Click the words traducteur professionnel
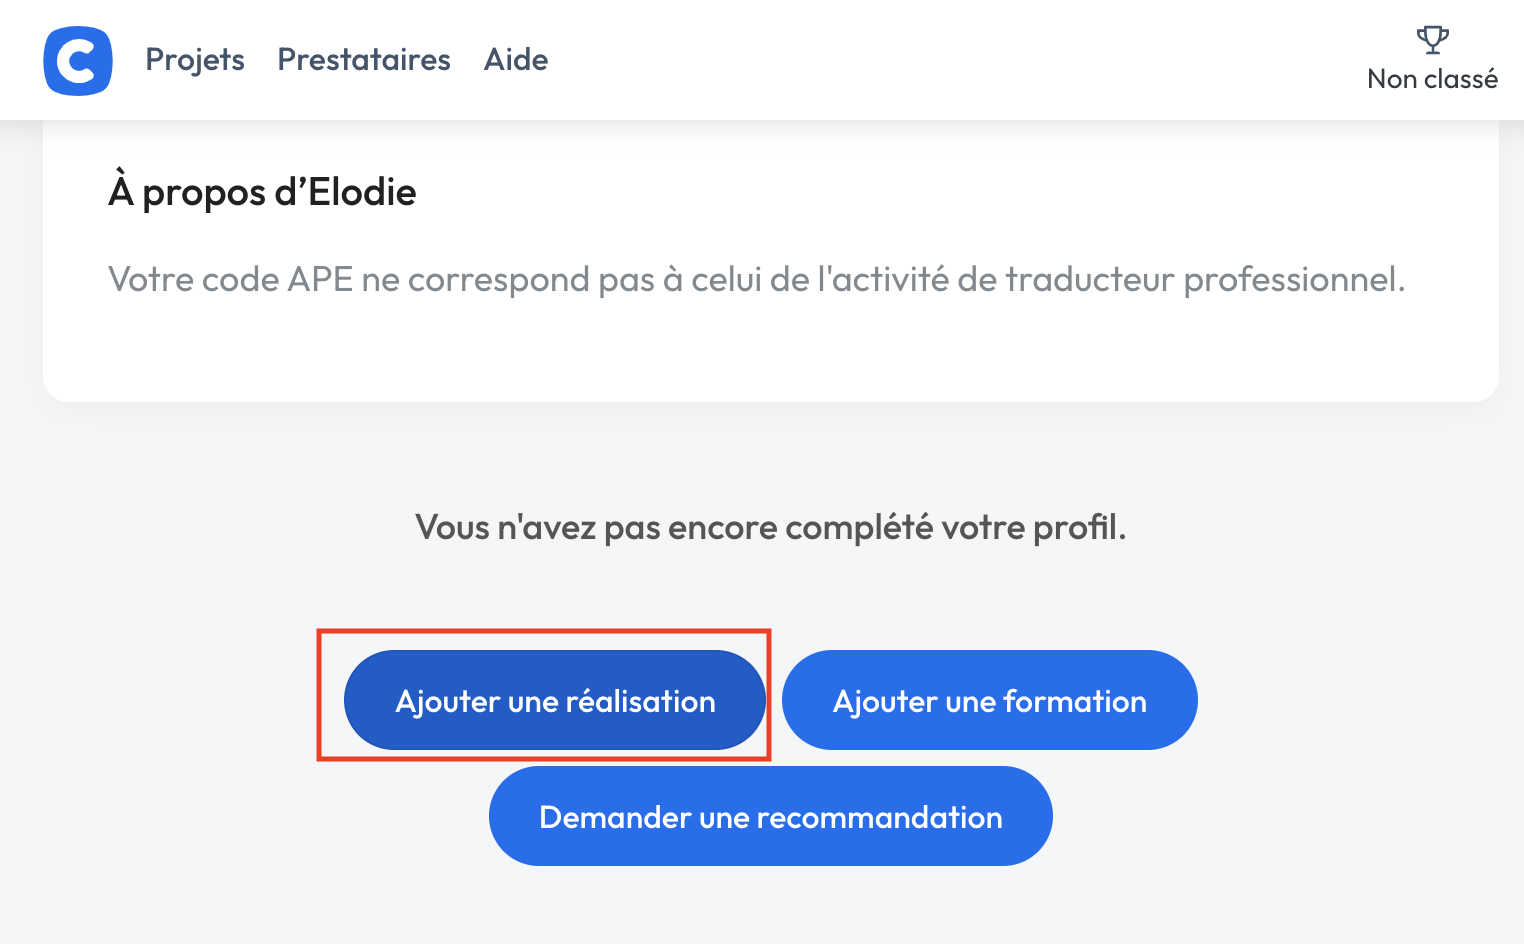This screenshot has width=1524, height=944. pos(1204,280)
